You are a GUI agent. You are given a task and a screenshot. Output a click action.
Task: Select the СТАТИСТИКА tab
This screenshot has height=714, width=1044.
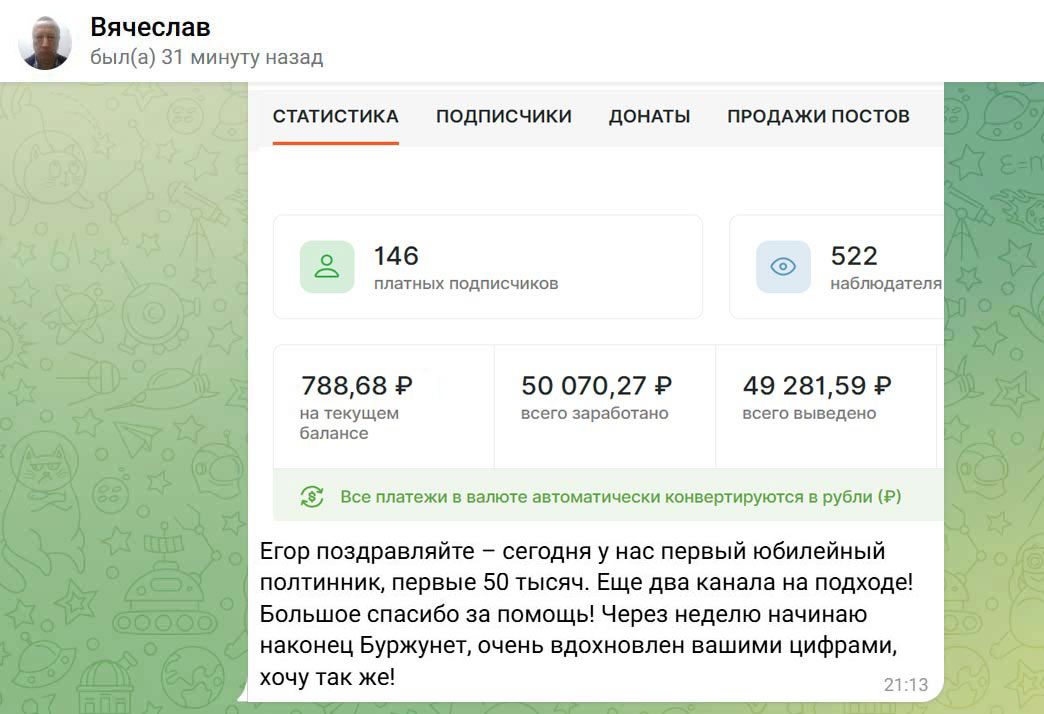335,116
